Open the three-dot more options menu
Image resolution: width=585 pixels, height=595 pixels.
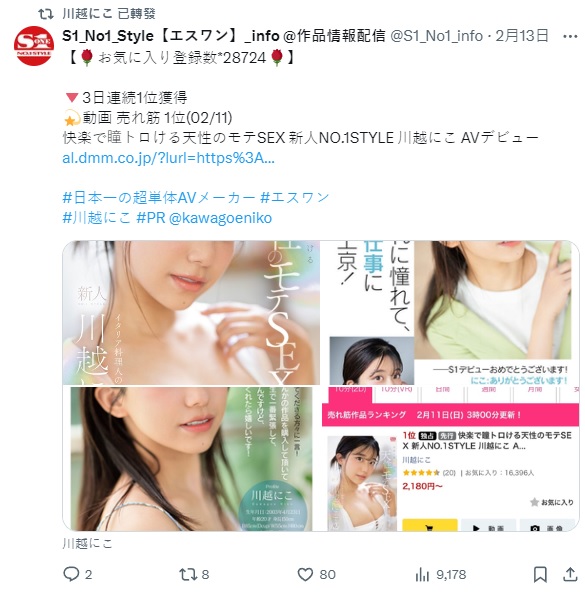(570, 36)
